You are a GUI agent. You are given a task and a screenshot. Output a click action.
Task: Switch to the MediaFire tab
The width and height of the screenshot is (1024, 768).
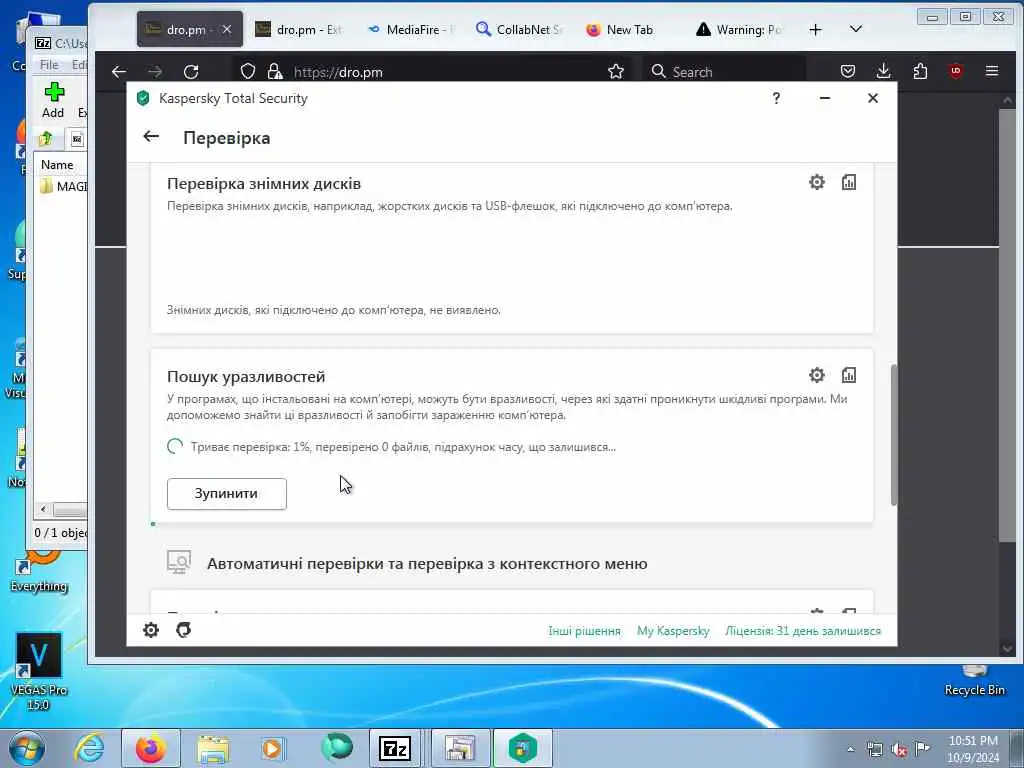[x=410, y=29]
